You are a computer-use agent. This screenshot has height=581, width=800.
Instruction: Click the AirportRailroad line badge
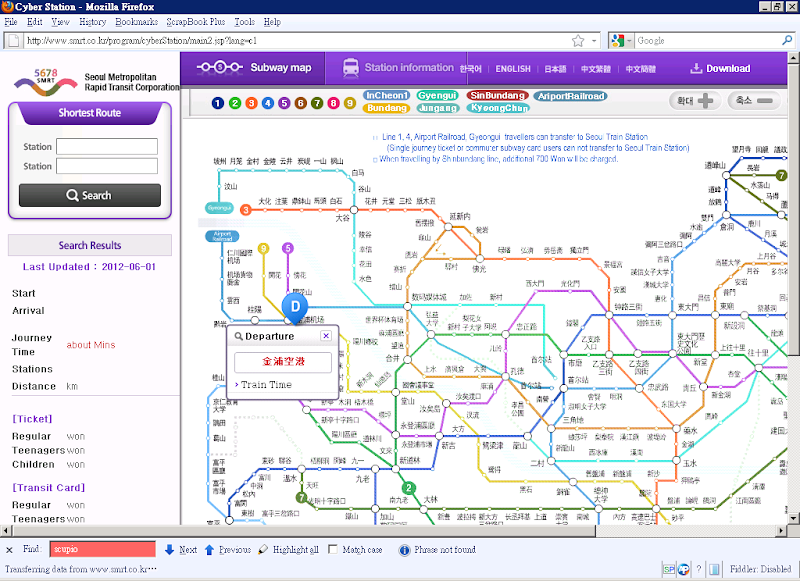pyautogui.click(x=571, y=96)
